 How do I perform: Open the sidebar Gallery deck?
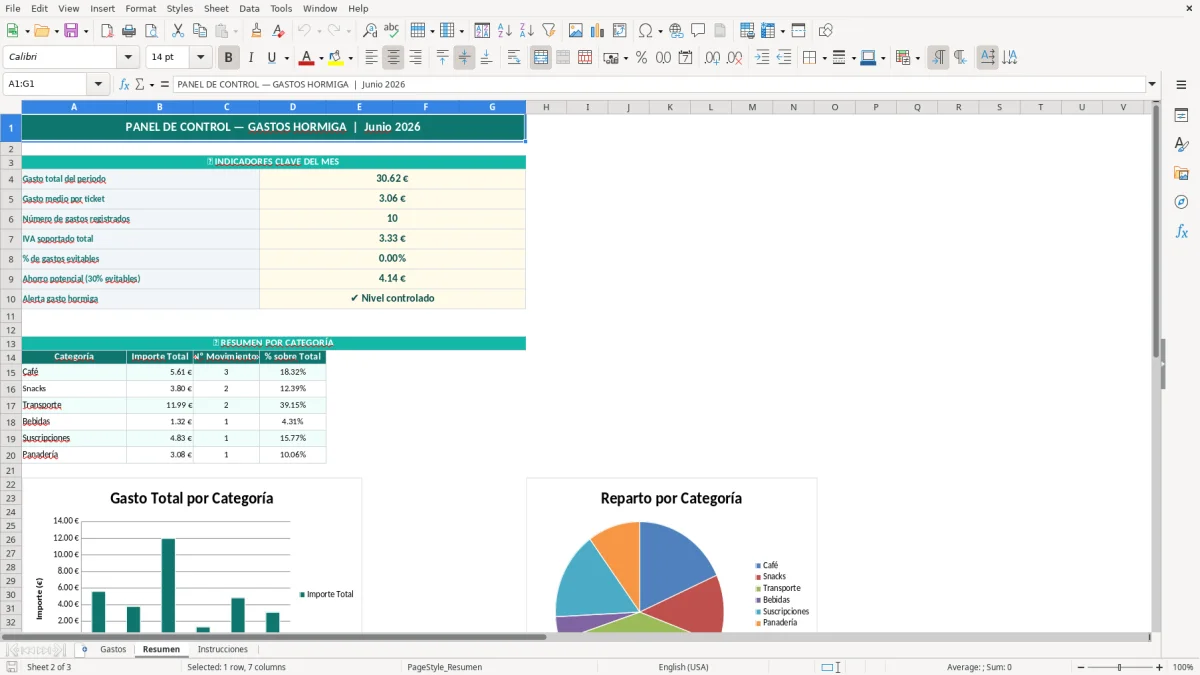pyautogui.click(x=1181, y=173)
